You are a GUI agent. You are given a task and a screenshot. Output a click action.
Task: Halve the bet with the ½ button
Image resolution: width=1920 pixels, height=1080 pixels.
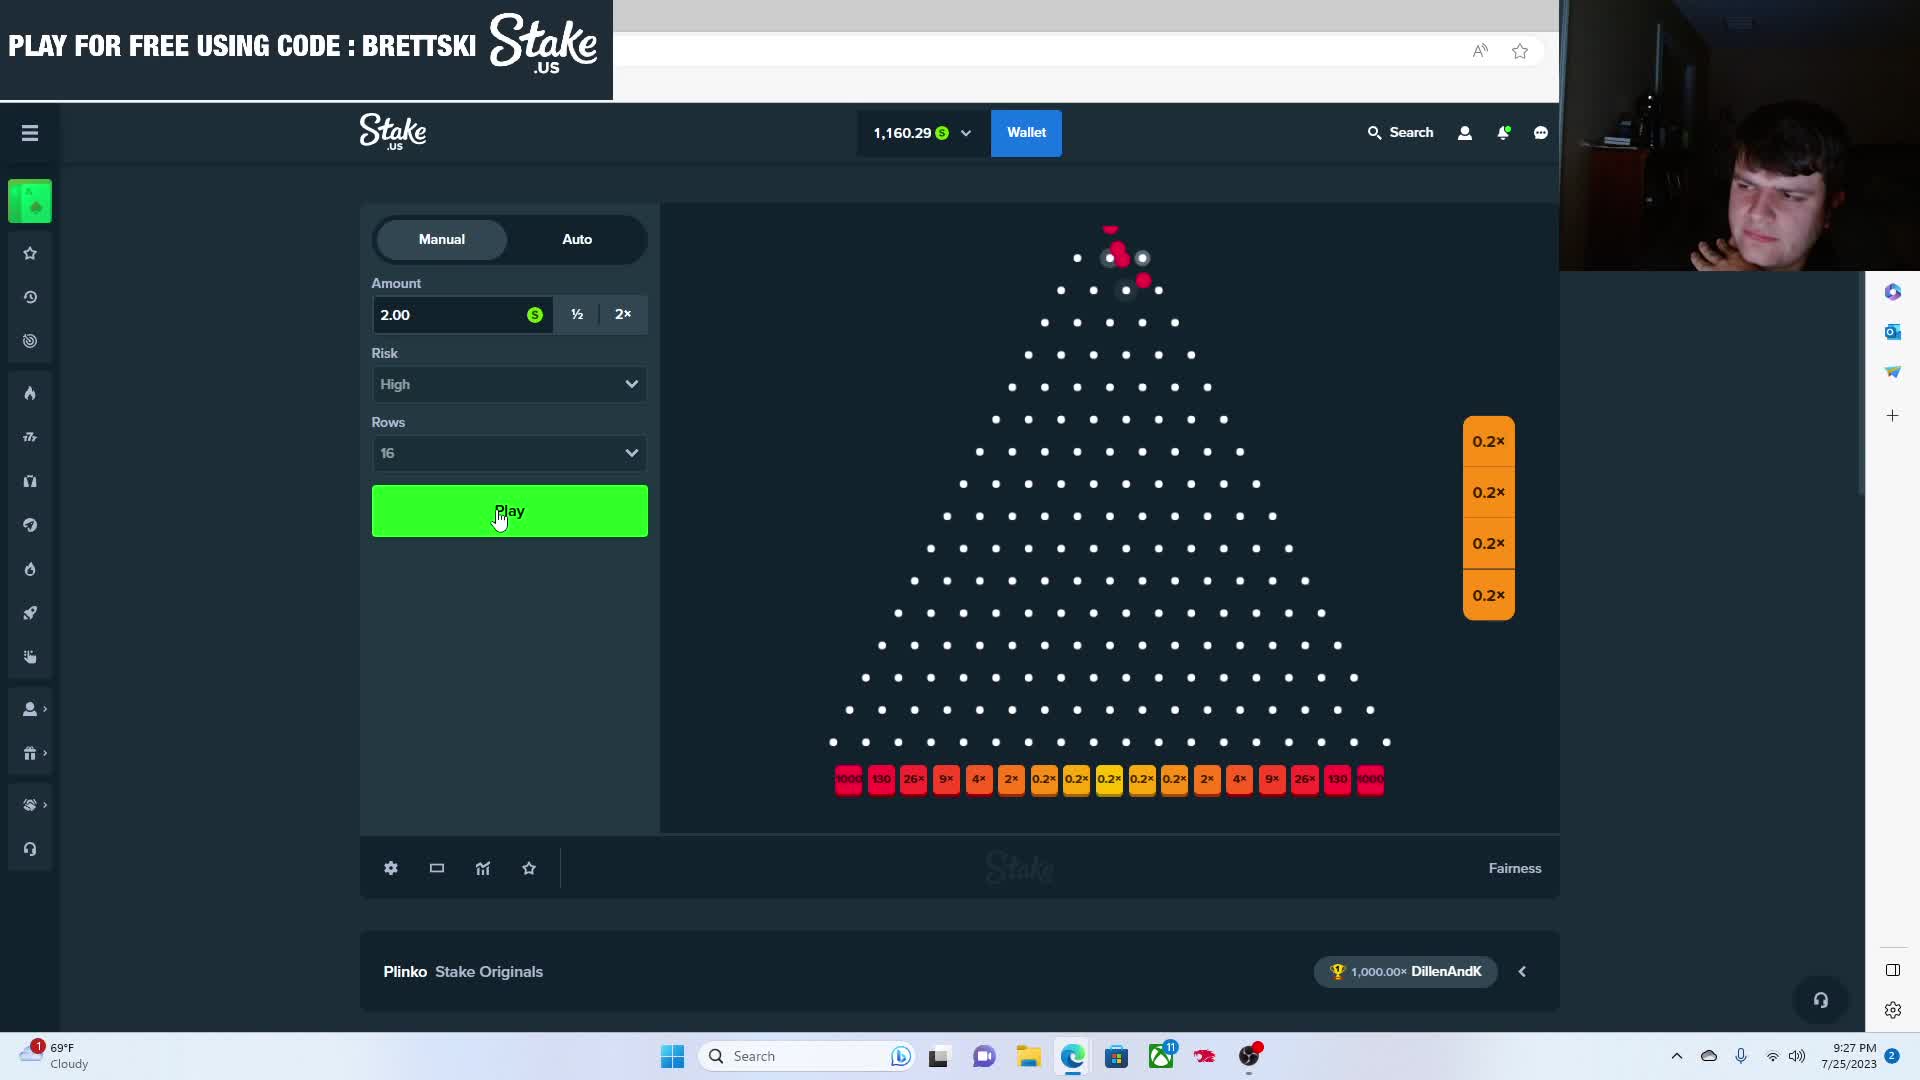577,314
